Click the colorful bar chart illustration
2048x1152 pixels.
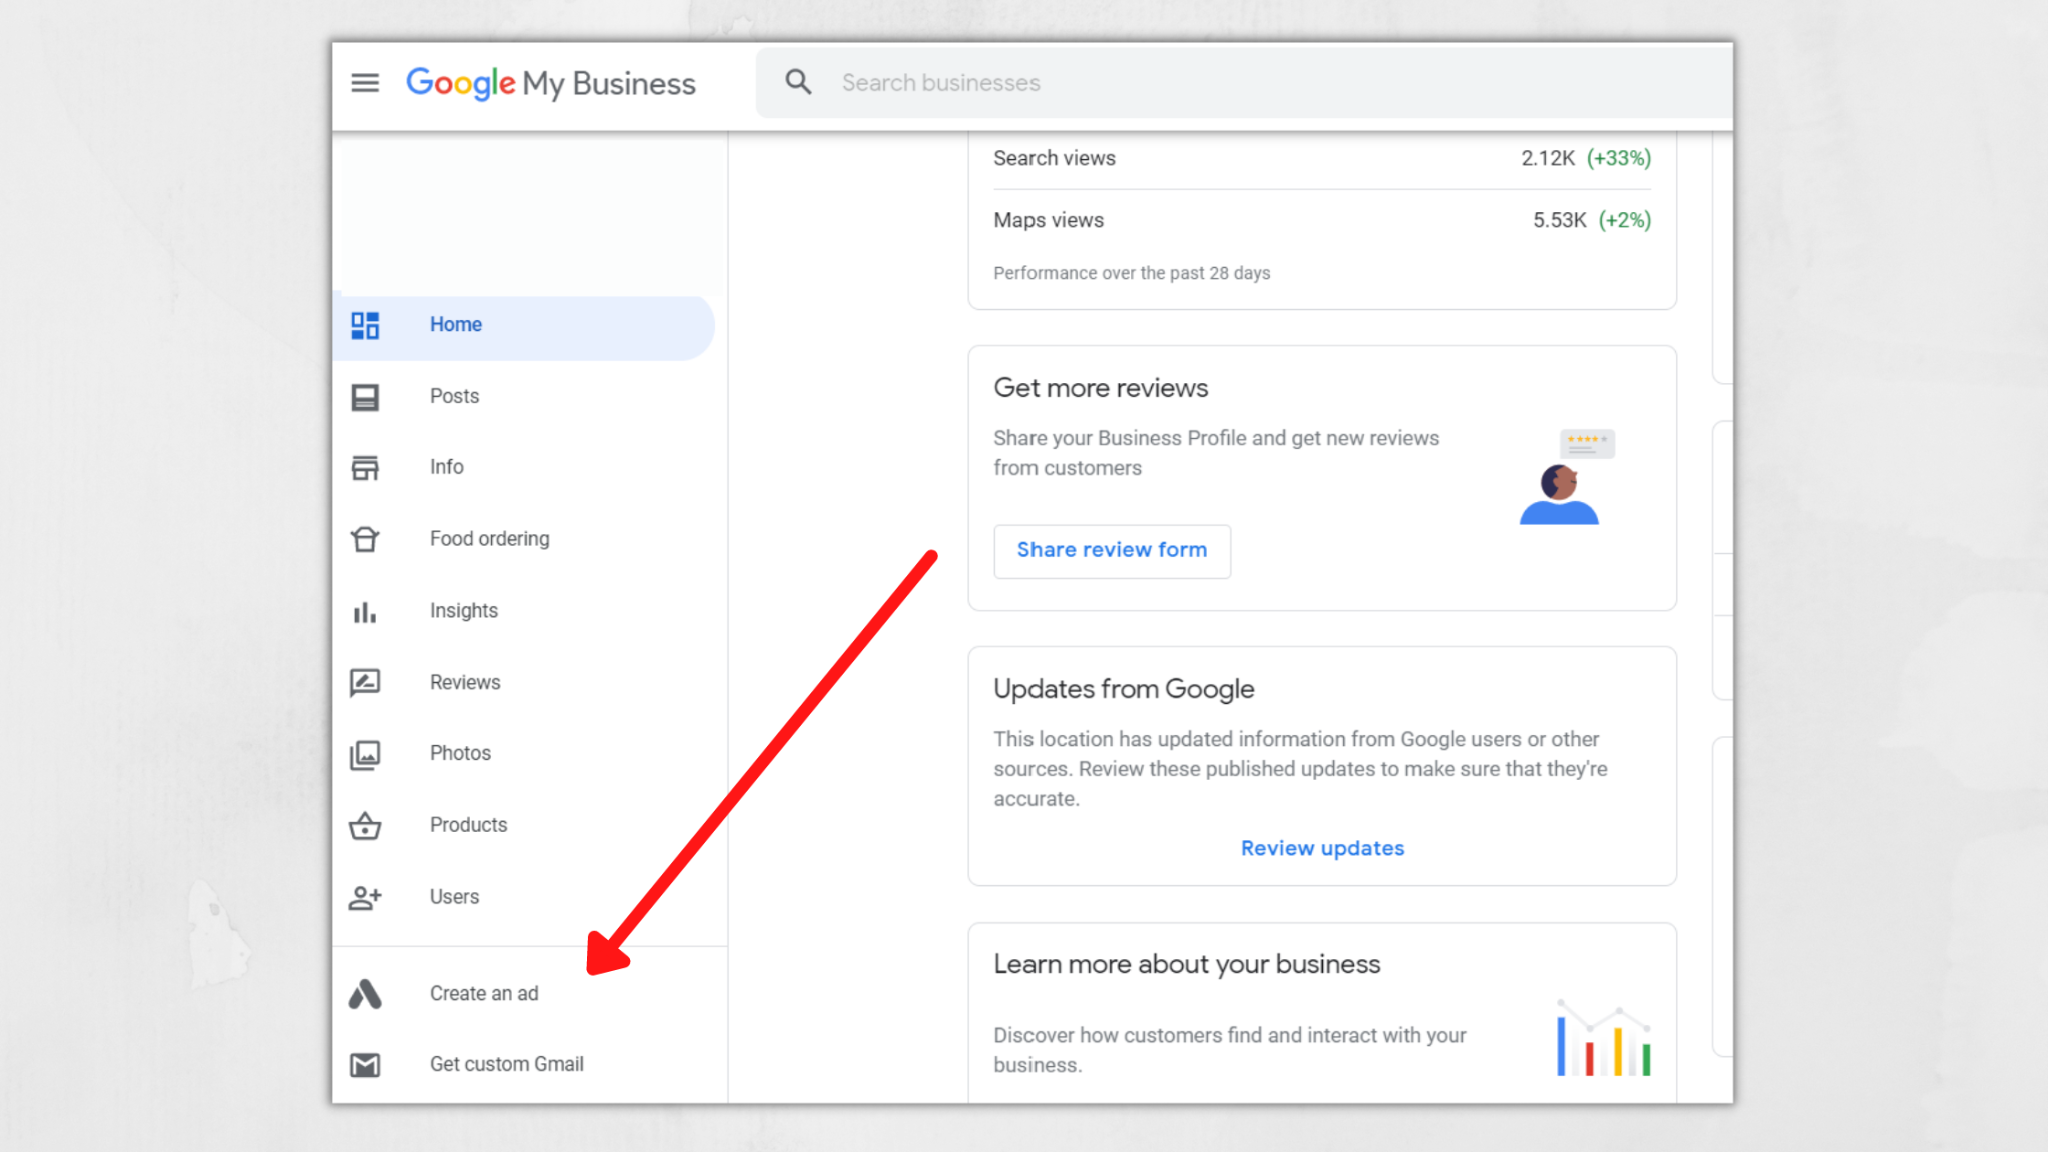(x=1604, y=1038)
